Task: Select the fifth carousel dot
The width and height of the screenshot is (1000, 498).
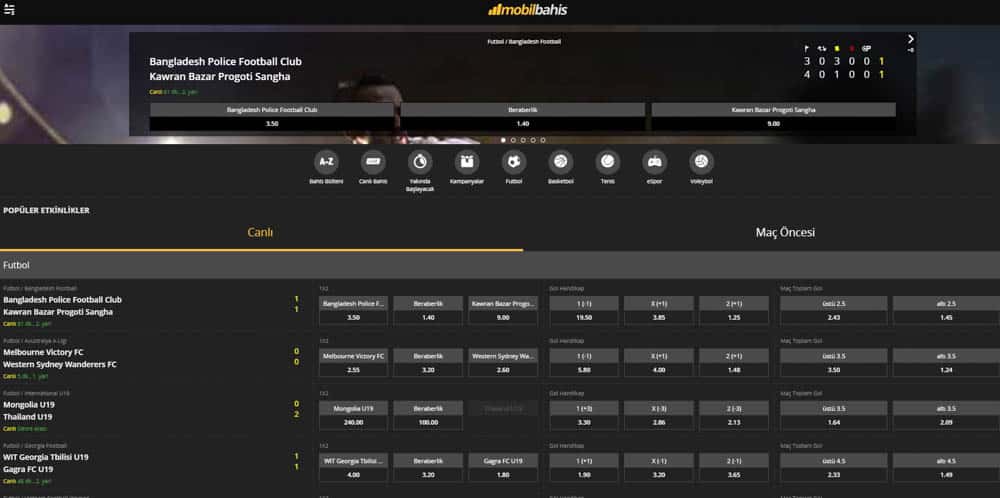Action: (543, 140)
